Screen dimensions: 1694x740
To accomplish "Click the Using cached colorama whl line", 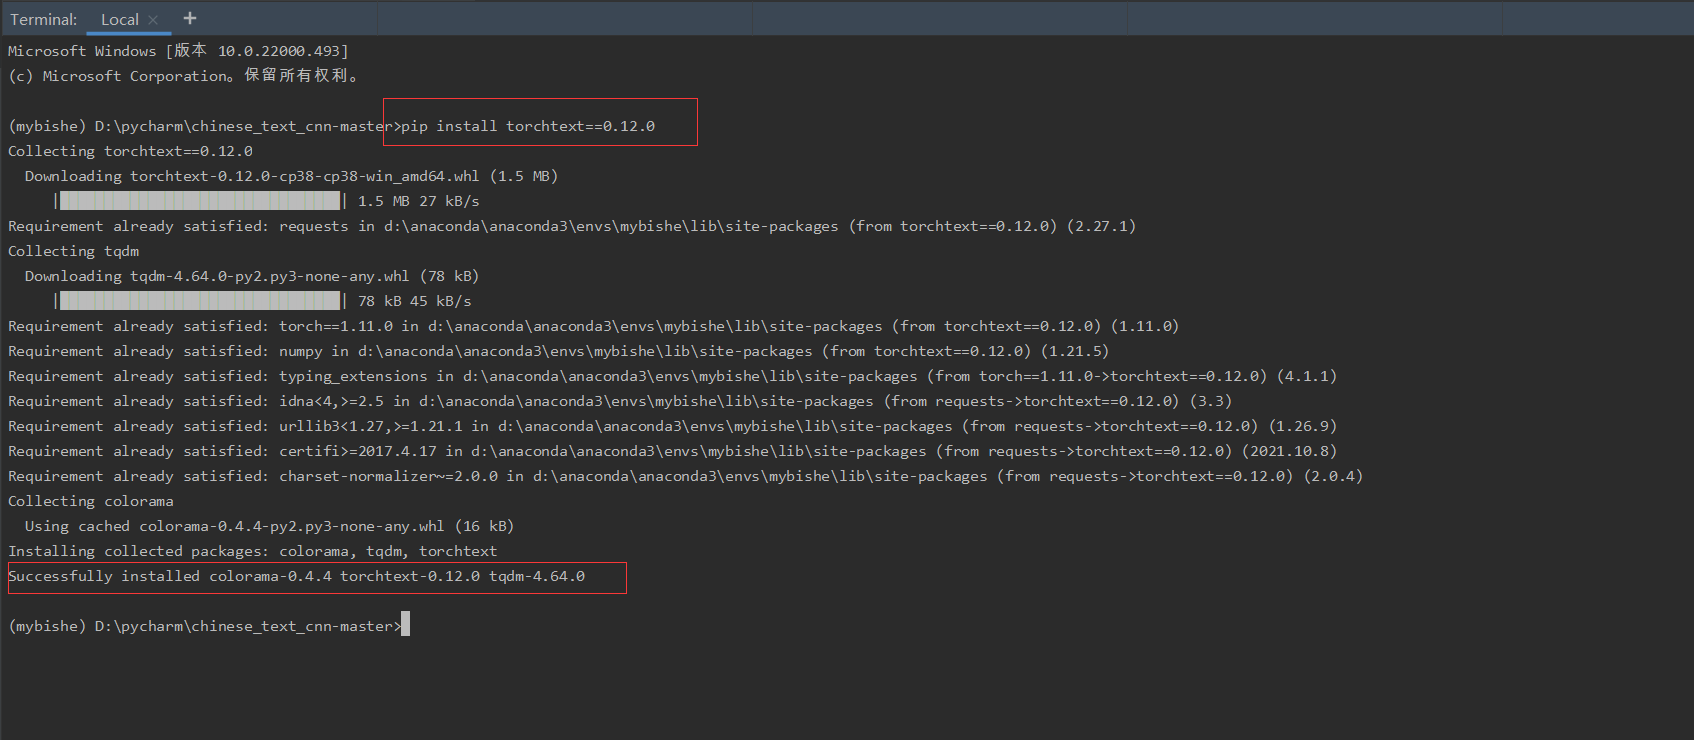I will (x=269, y=526).
